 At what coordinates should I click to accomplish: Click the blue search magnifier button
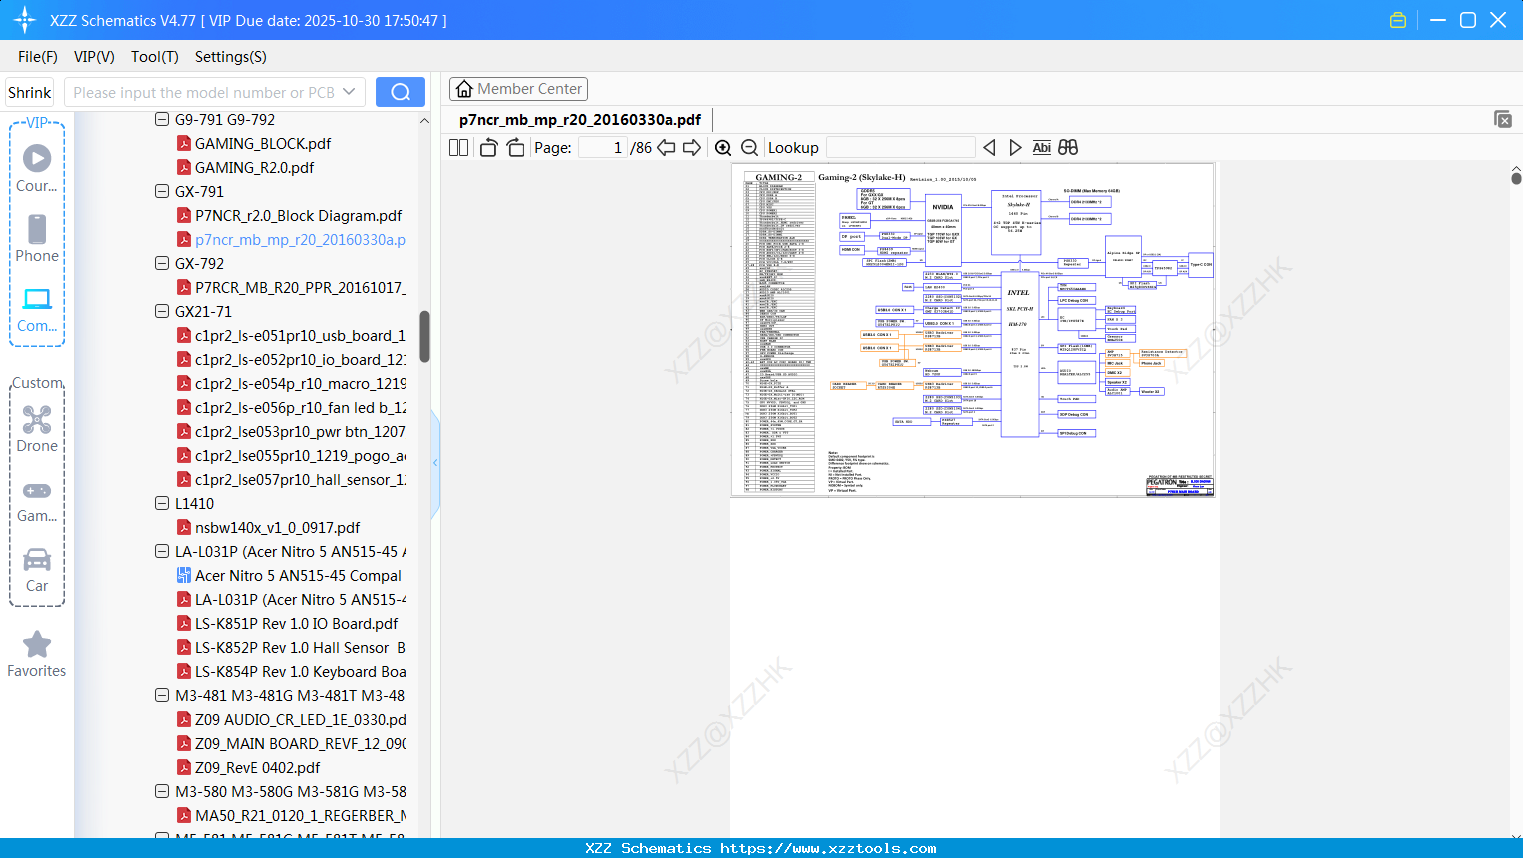click(400, 92)
